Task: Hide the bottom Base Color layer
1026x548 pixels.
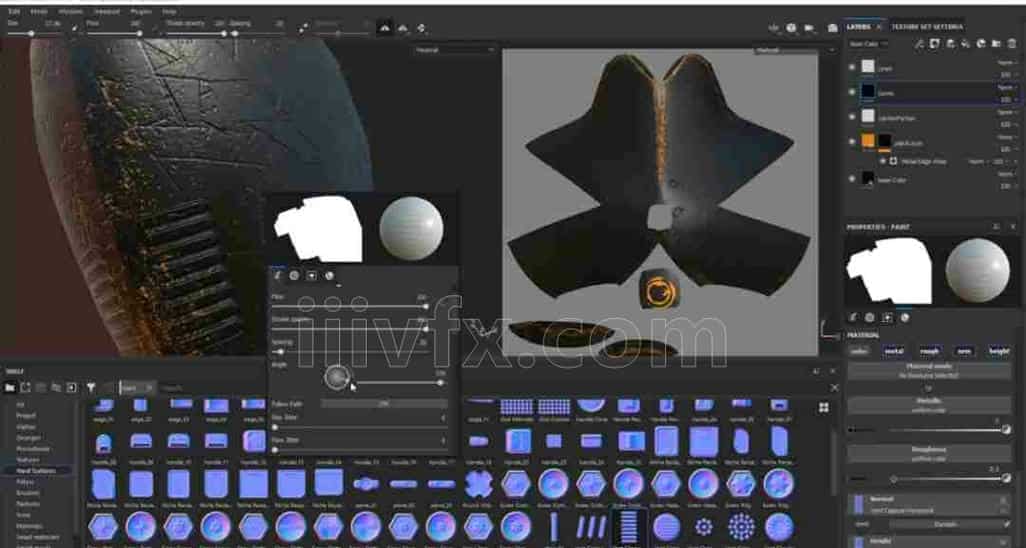Action: [852, 178]
